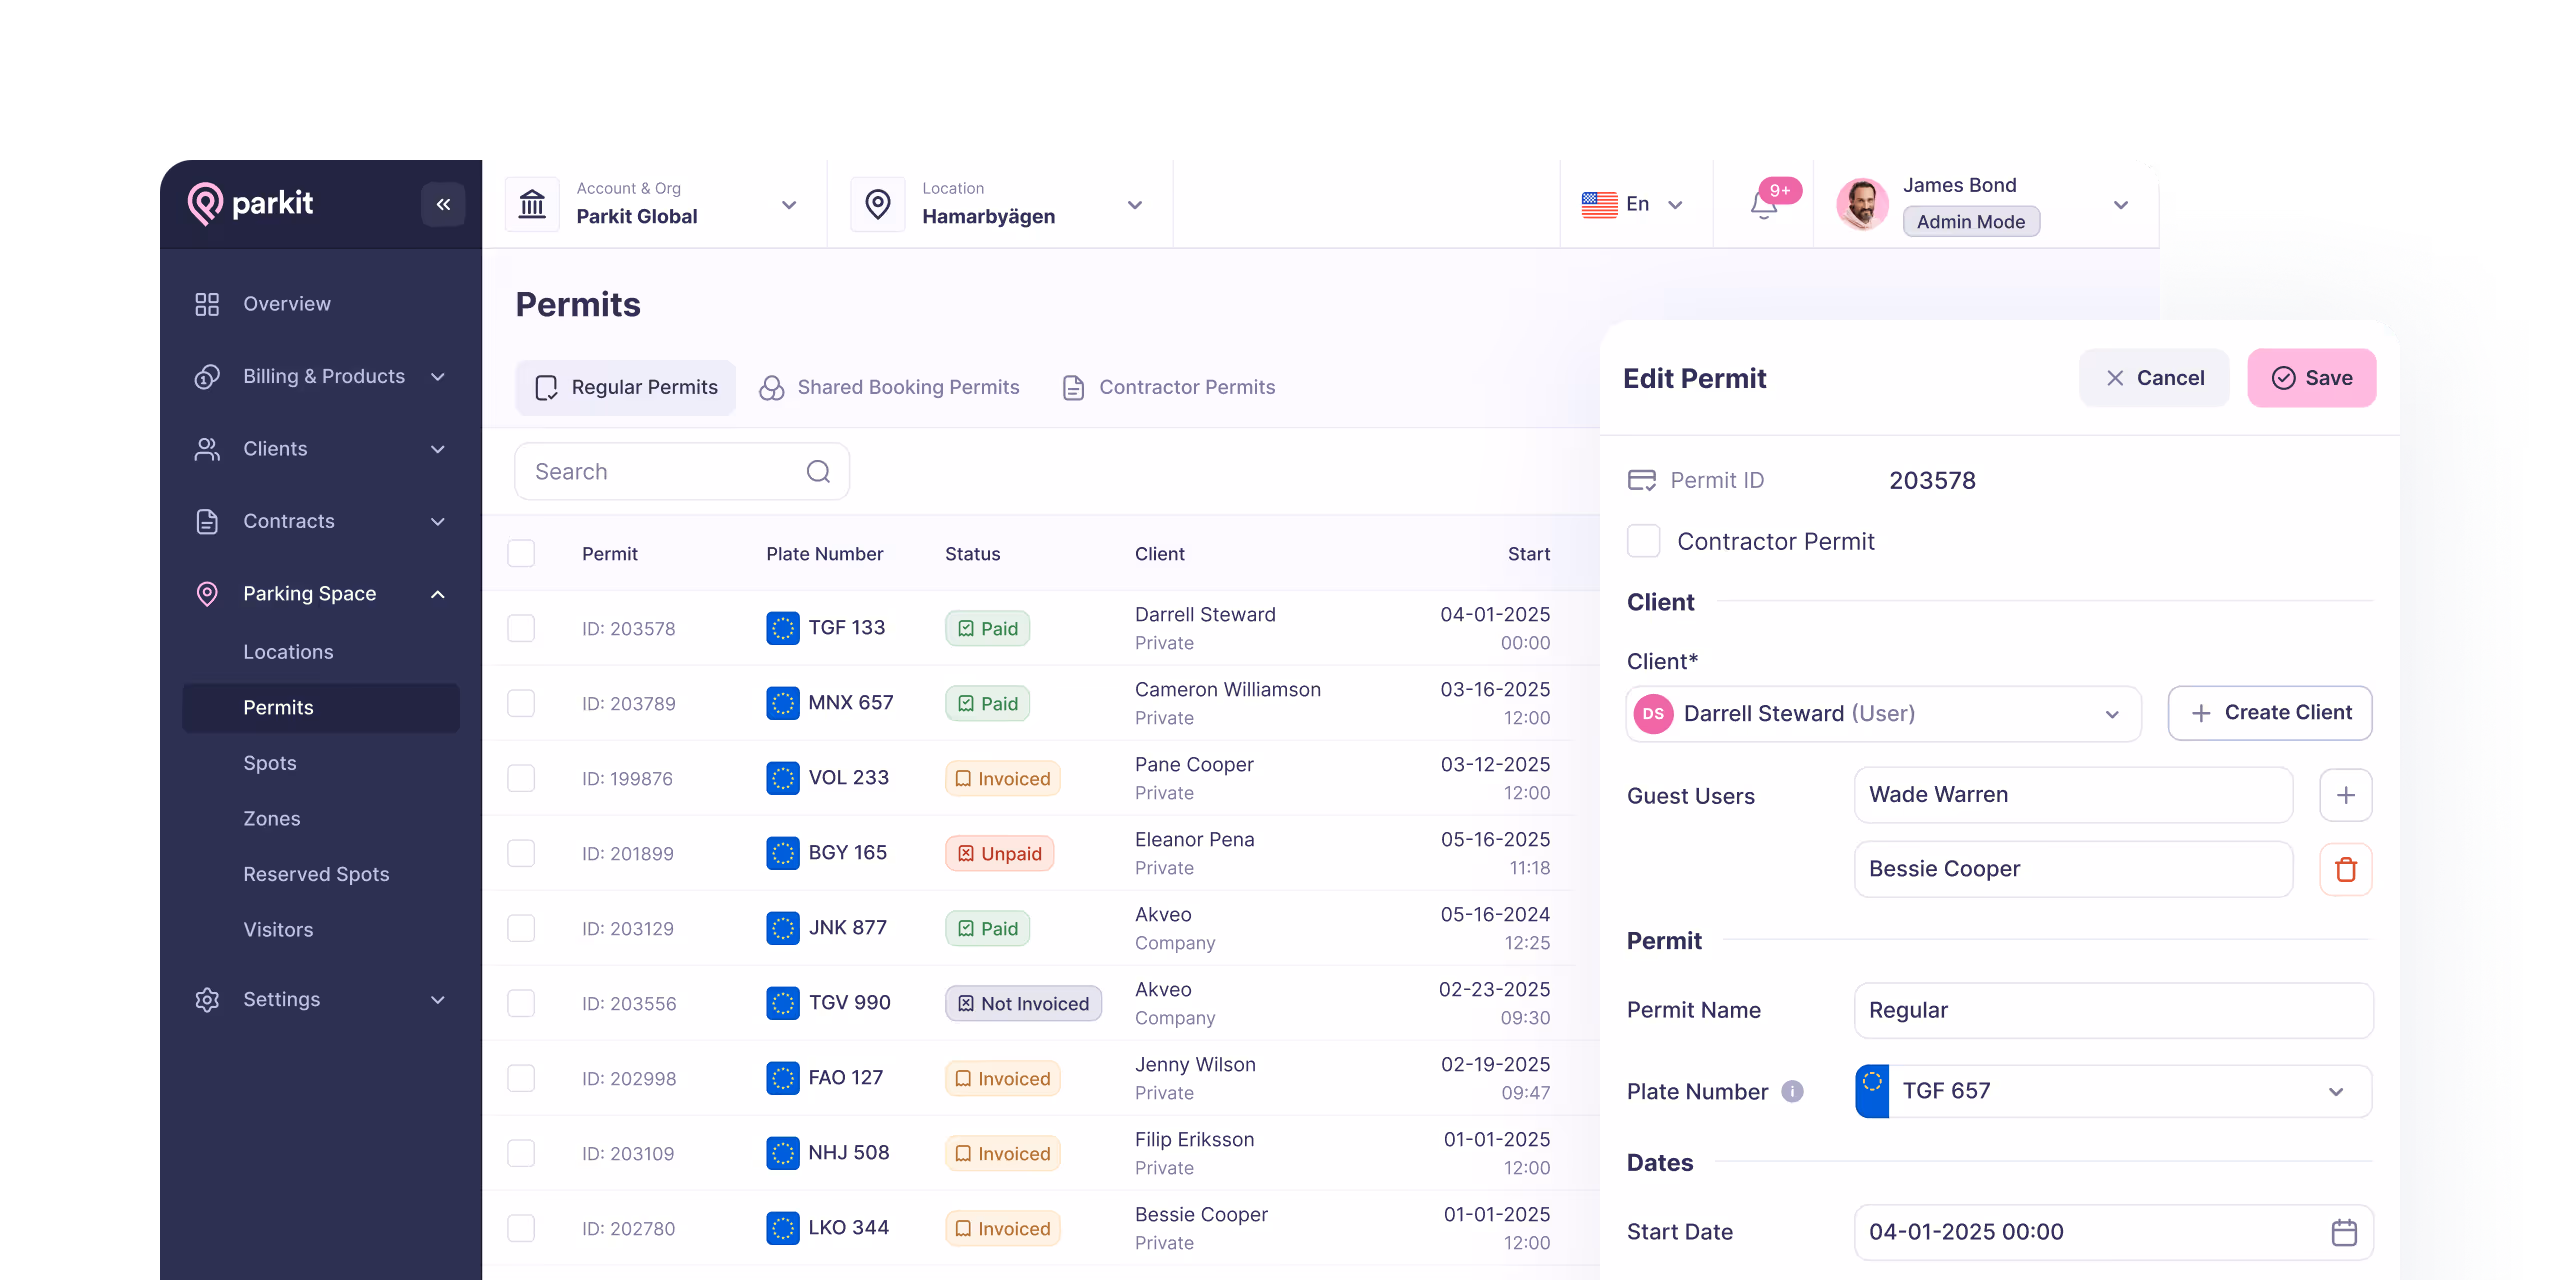The image size is (2560, 1280).
Task: Open the Account & Org dropdown
Action: click(x=788, y=205)
